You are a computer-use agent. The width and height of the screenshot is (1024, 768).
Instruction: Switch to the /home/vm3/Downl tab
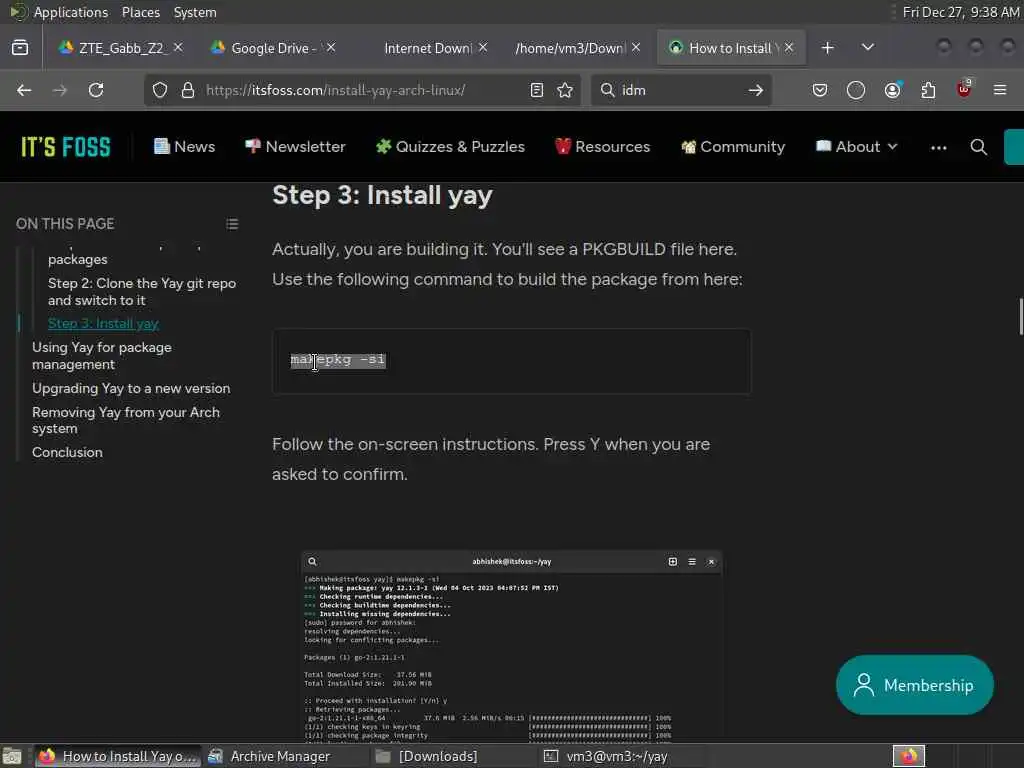[x=570, y=48]
